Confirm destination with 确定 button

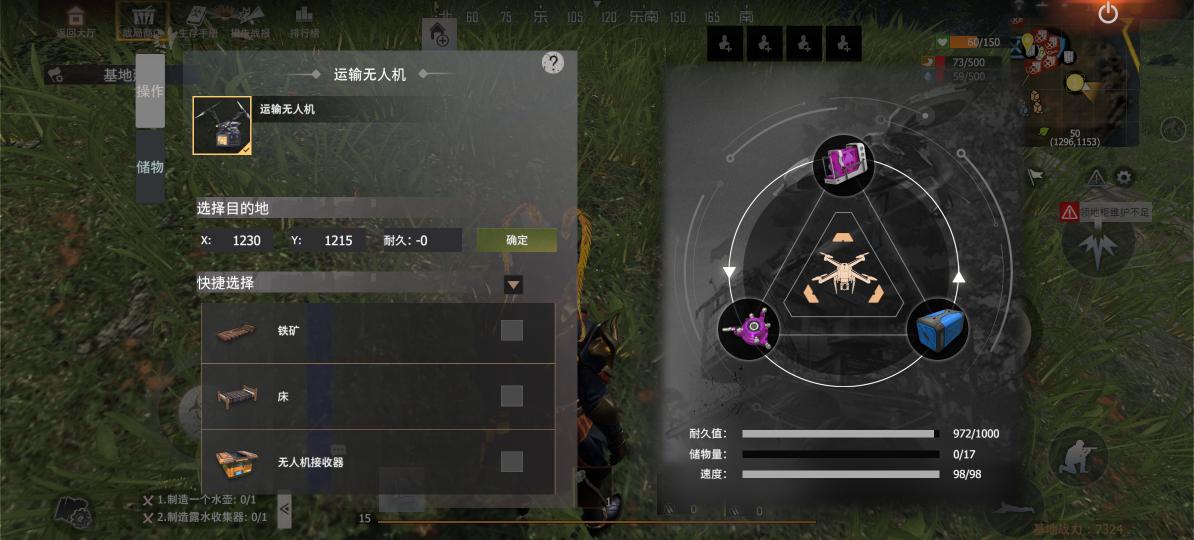click(517, 240)
